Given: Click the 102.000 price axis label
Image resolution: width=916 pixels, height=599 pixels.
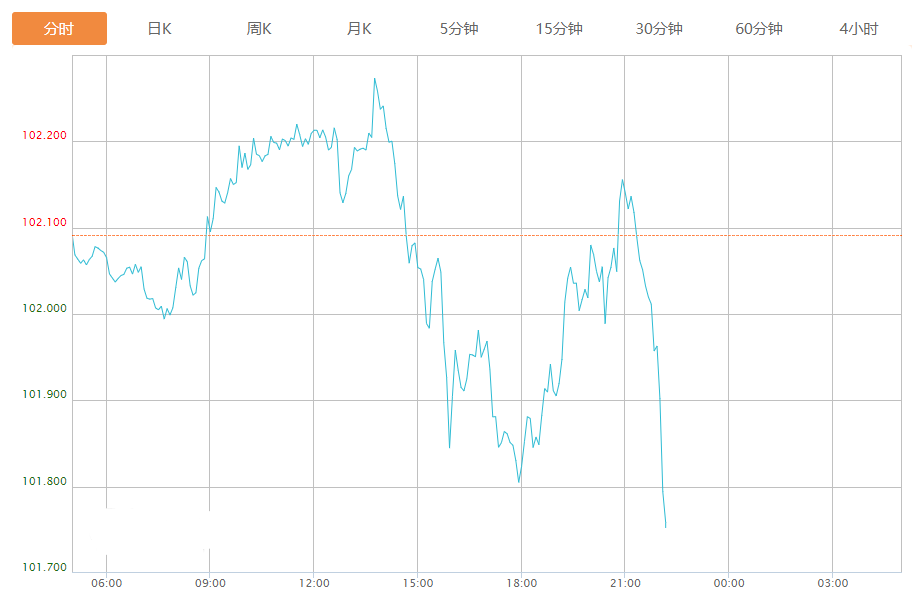Looking at the screenshot, I should tap(44, 309).
